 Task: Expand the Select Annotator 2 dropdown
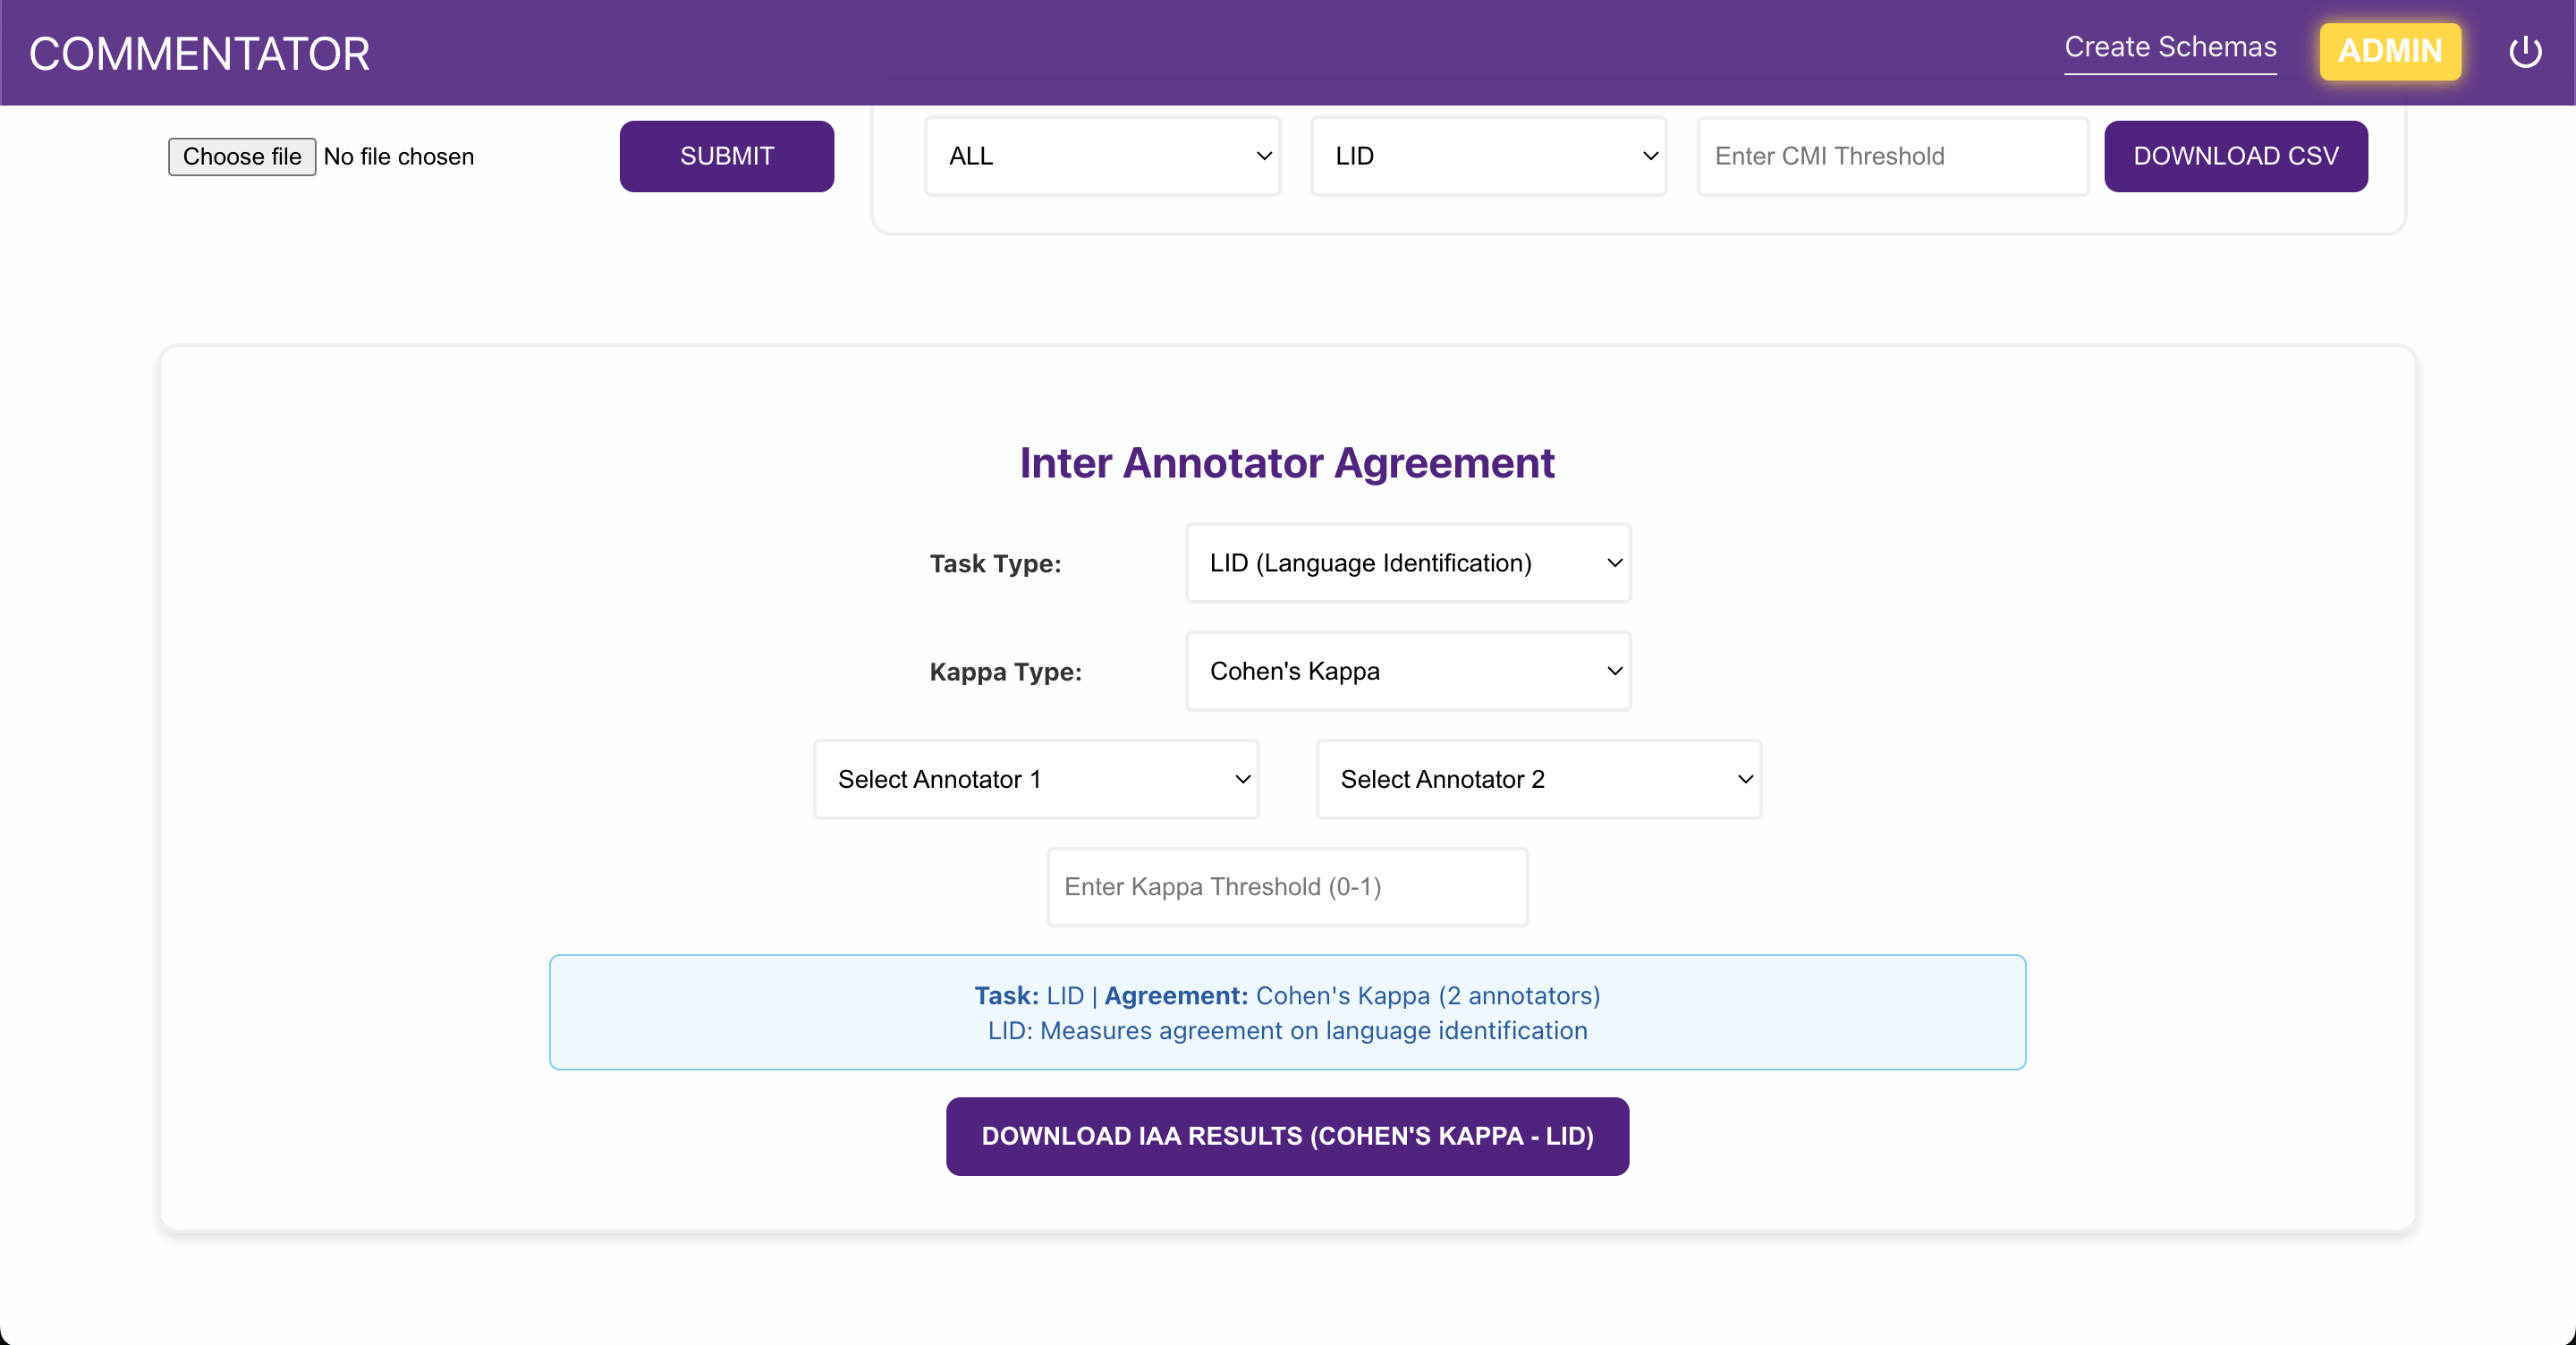pos(1537,779)
